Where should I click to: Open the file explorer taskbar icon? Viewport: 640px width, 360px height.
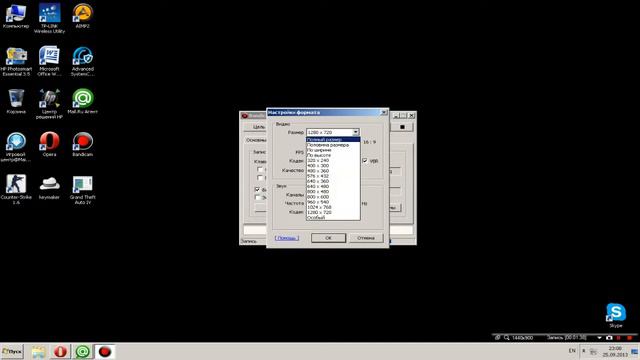click(38, 351)
